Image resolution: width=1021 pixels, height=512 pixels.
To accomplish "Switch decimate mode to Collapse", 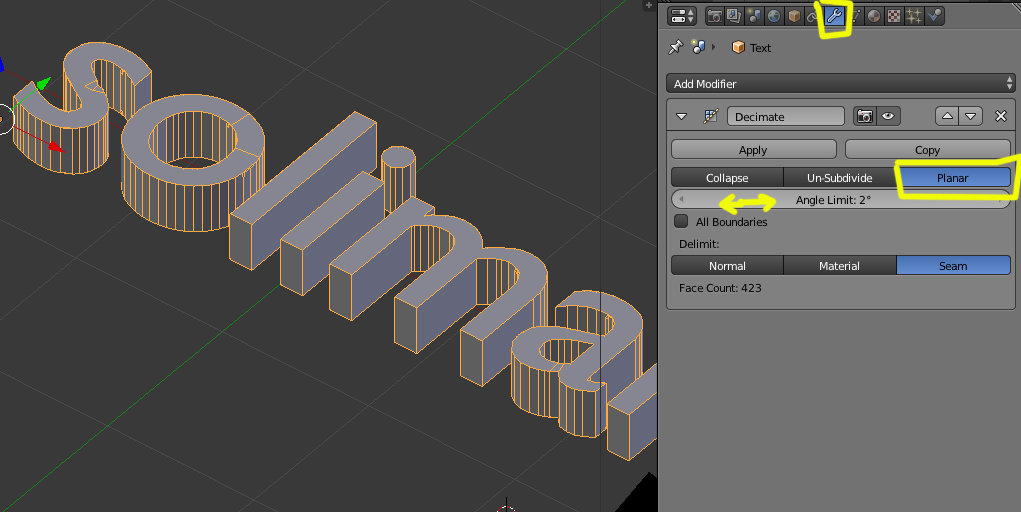I will [727, 178].
